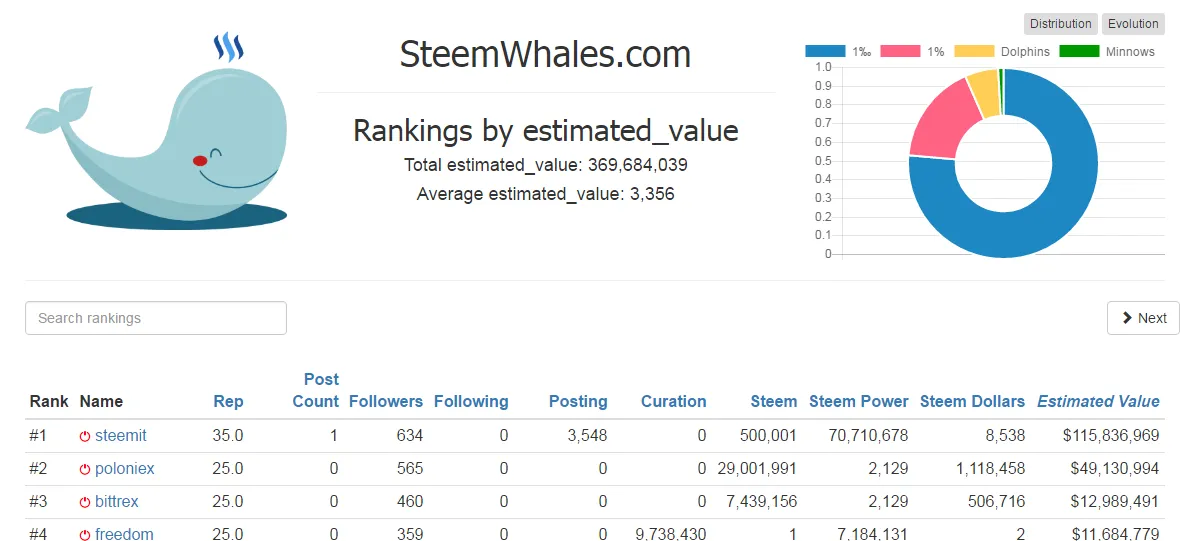The height and width of the screenshot is (541, 1185).
Task: Open the freedom account link
Action: (x=124, y=534)
